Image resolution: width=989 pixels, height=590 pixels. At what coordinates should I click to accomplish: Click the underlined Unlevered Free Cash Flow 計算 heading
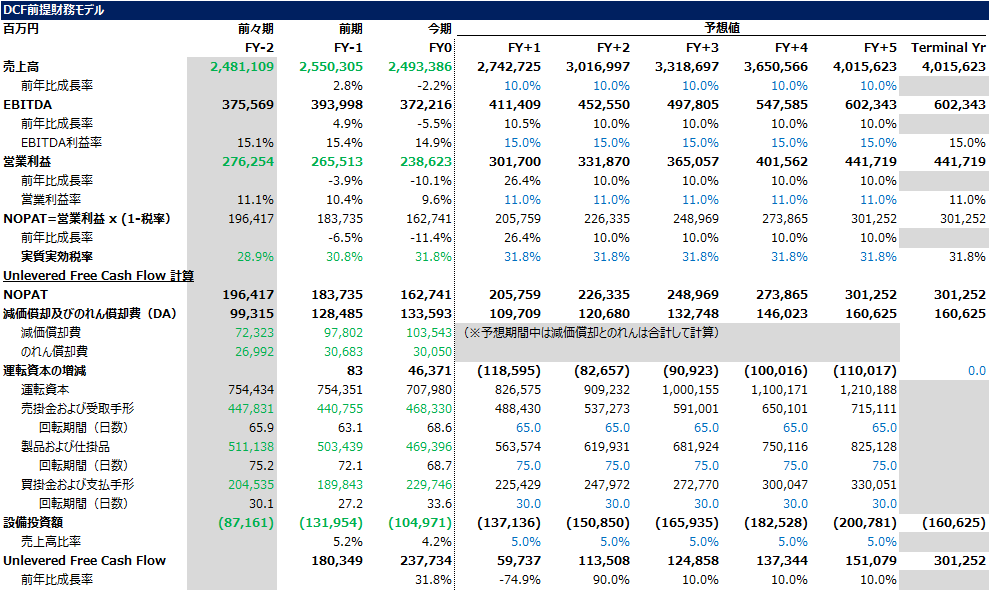pos(98,276)
